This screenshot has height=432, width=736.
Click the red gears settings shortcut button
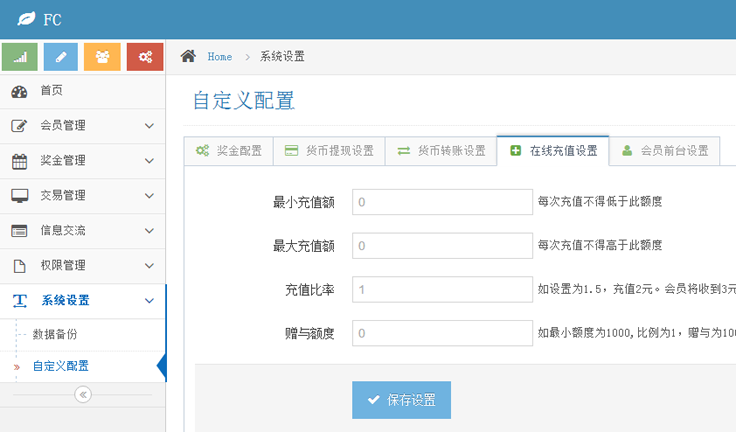point(144,57)
